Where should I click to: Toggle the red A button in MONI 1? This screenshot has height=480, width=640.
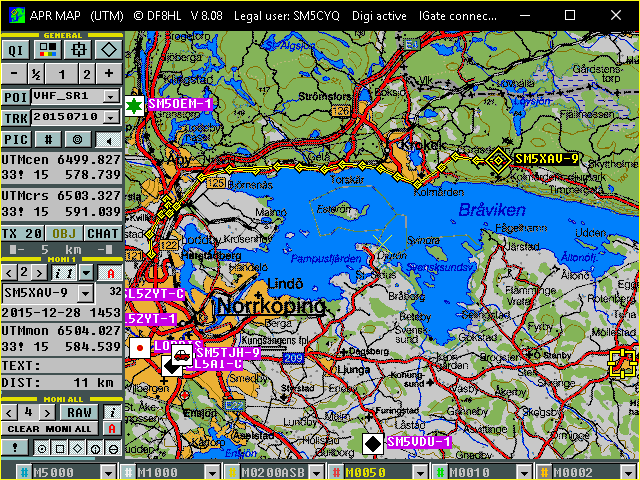tap(110, 273)
